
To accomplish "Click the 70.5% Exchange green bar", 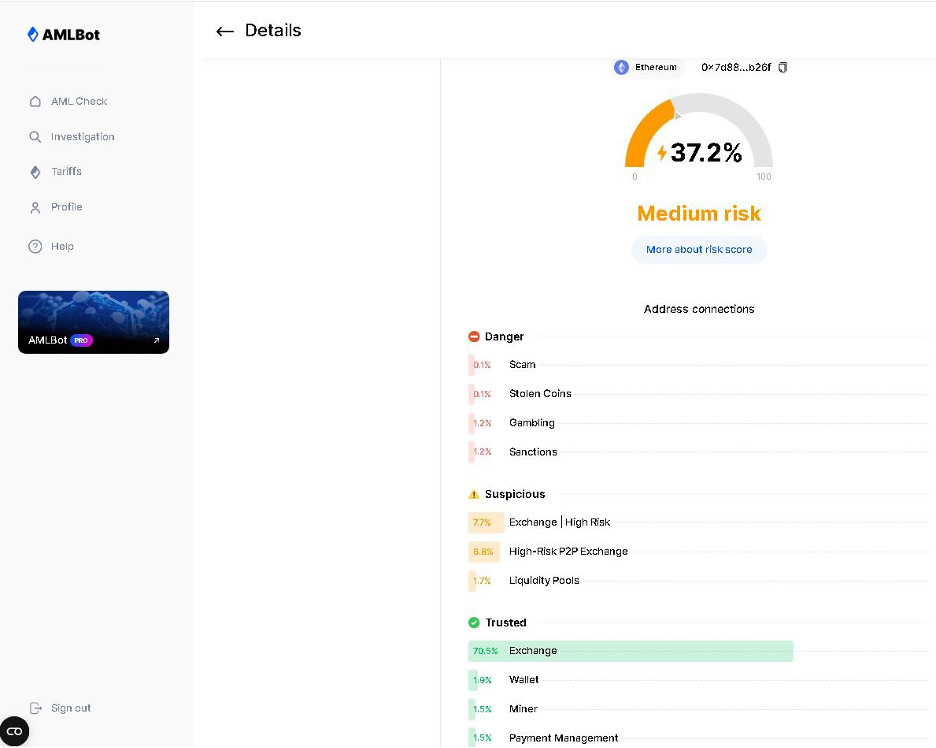I will point(630,651).
